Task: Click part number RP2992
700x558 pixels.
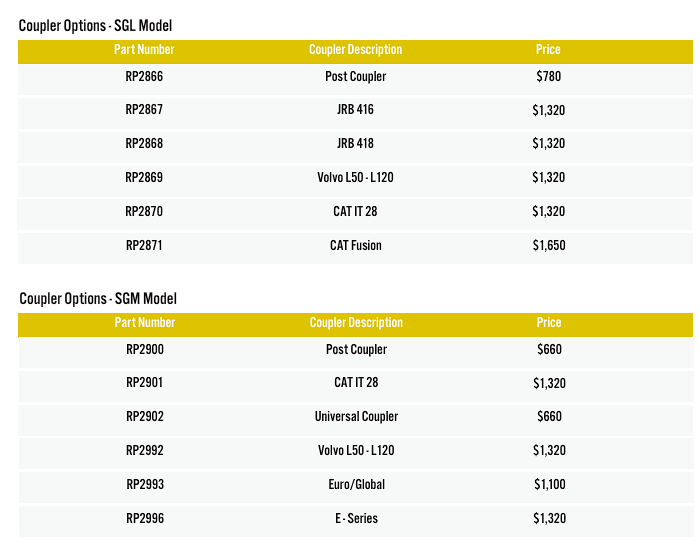Action: (145, 451)
